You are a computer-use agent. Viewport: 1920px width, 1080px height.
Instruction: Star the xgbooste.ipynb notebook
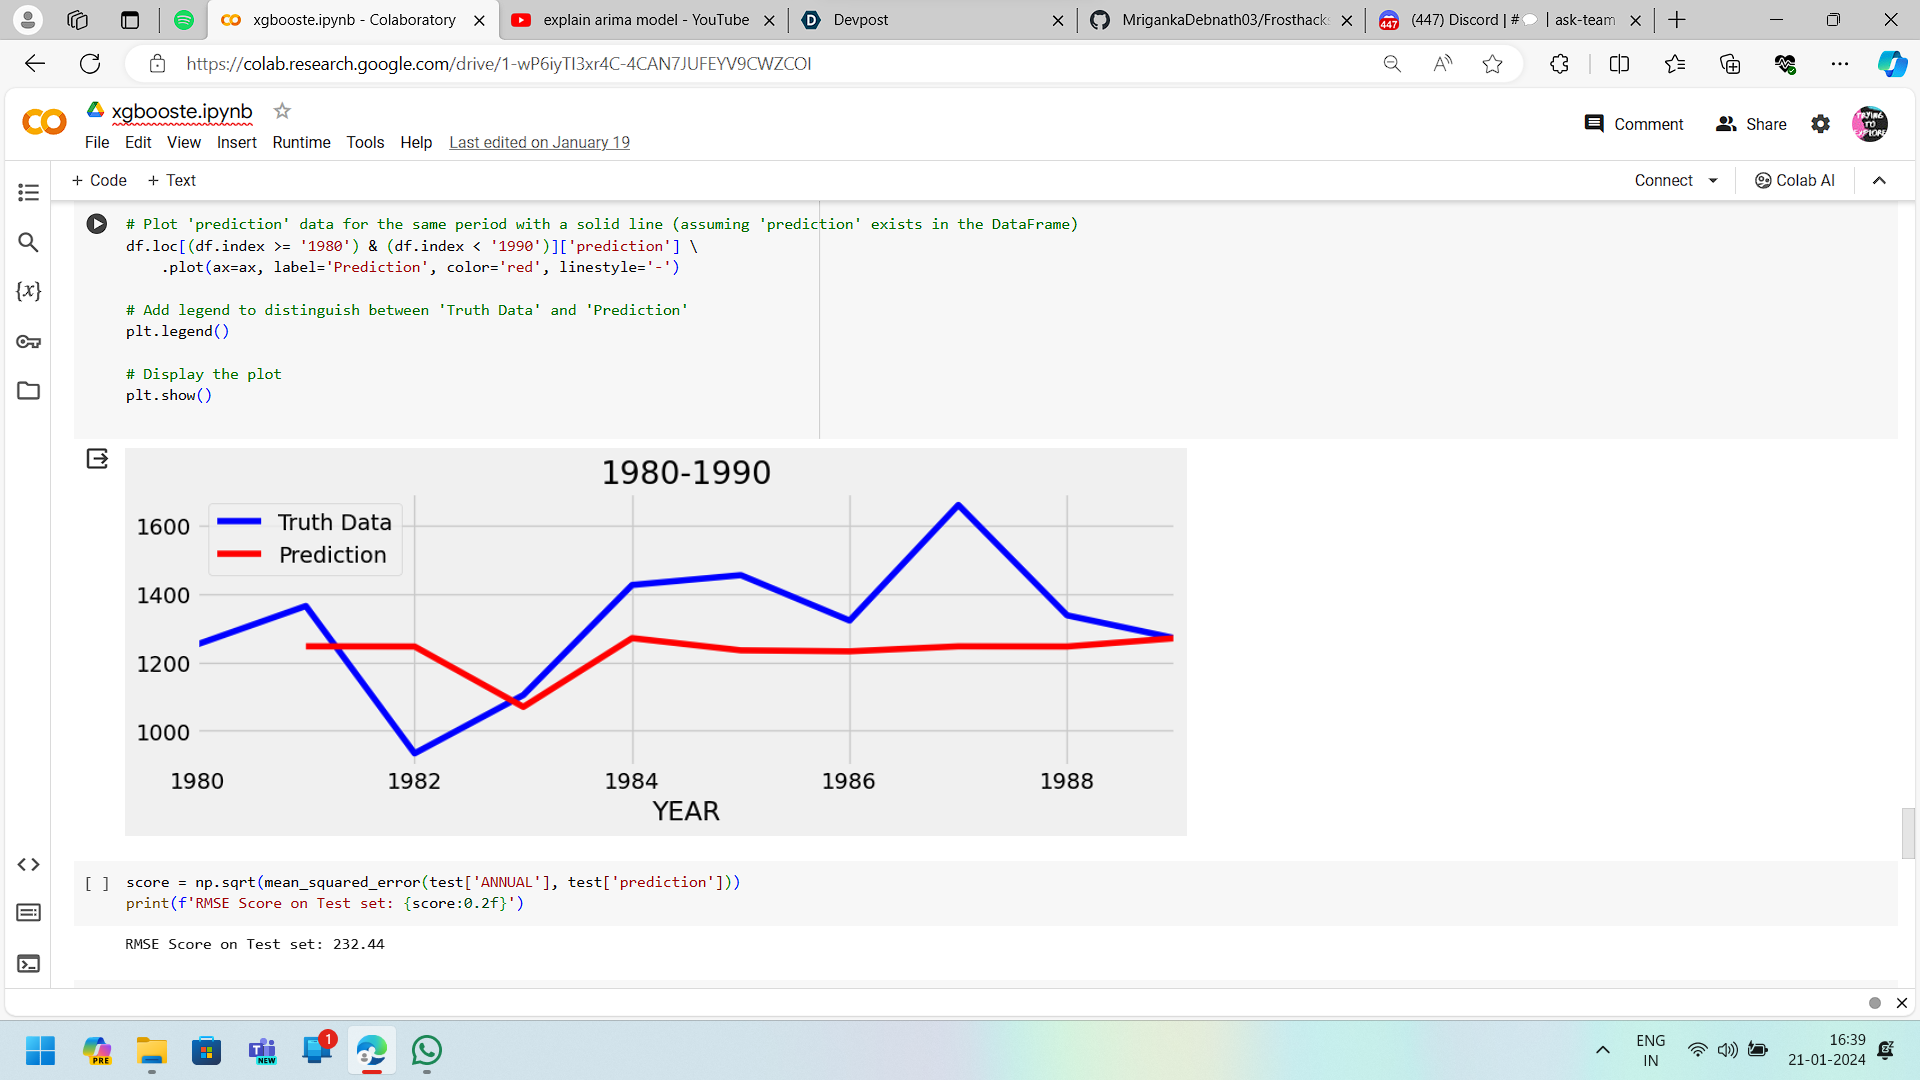(x=282, y=111)
